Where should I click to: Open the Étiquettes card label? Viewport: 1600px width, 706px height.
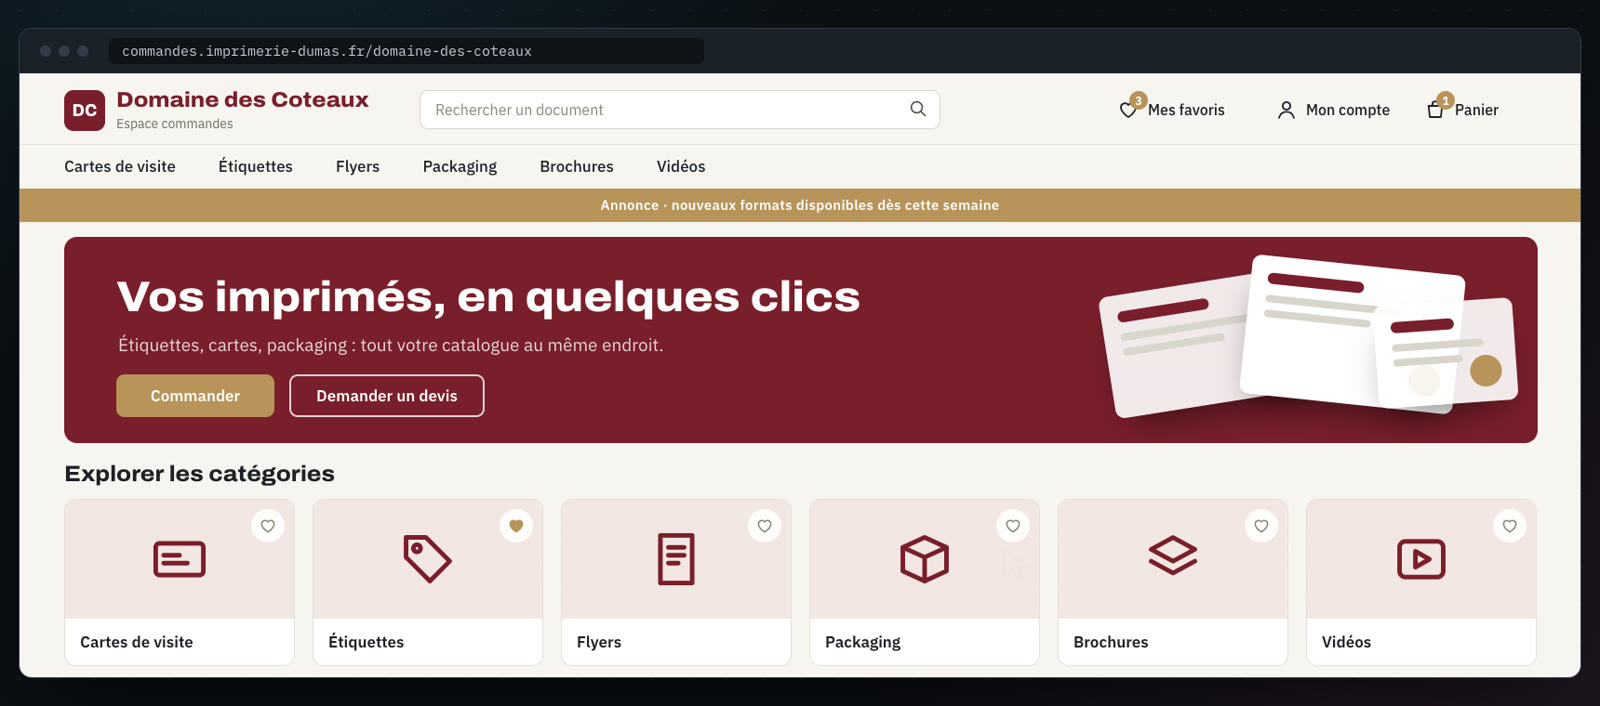(366, 642)
